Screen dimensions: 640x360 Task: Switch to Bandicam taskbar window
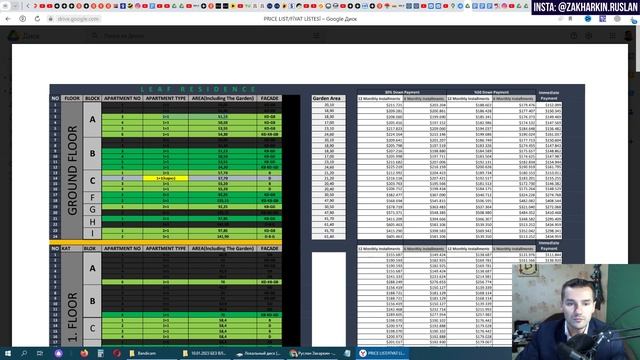click(151, 353)
